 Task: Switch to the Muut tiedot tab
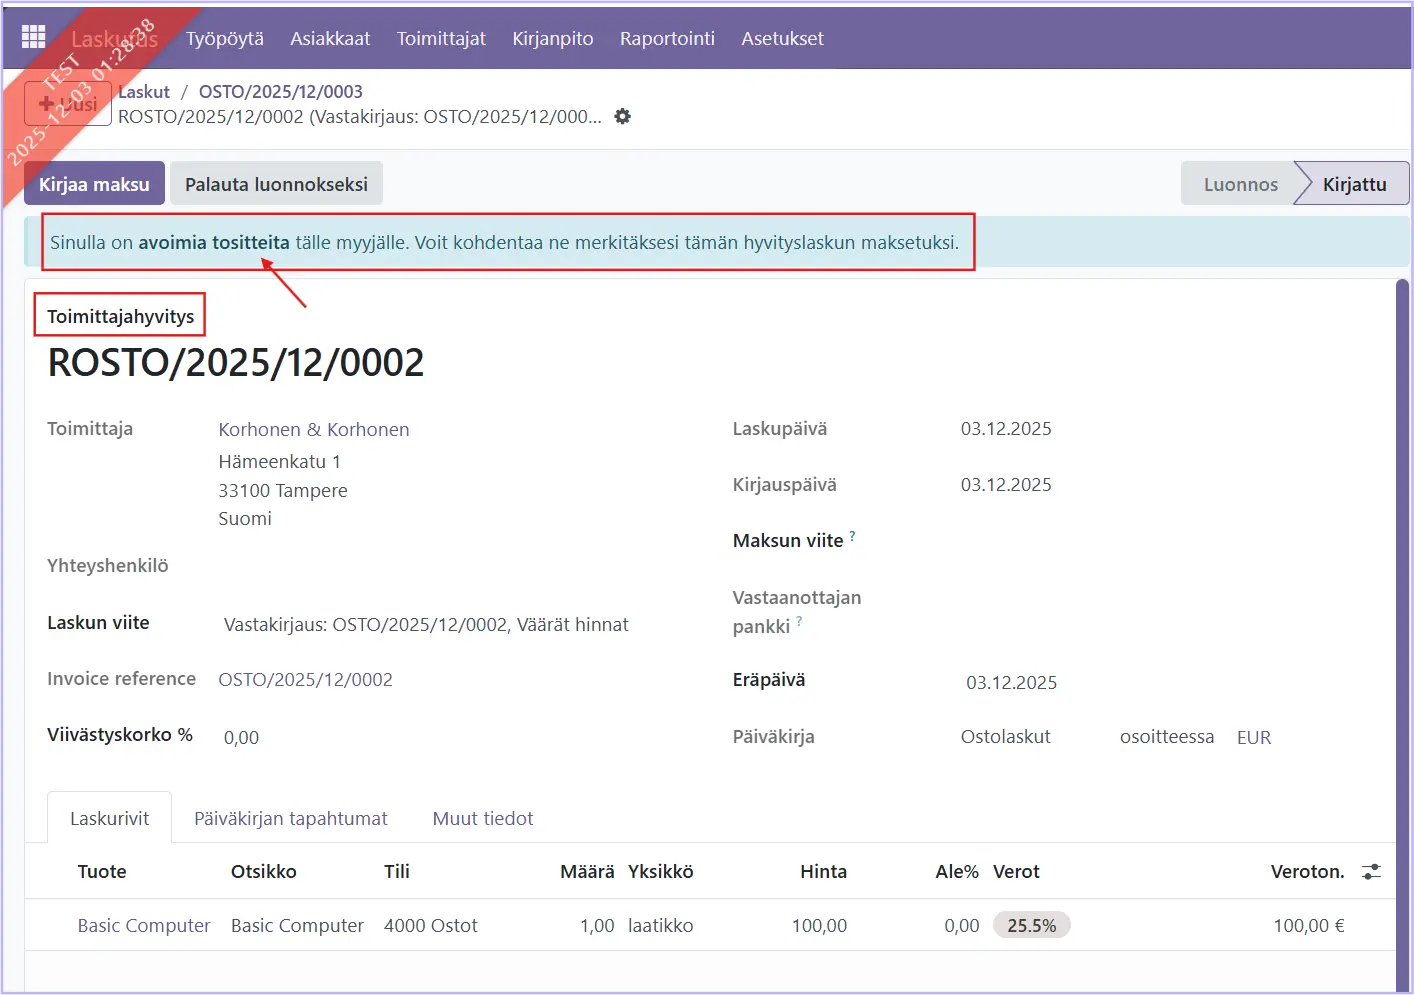482,818
